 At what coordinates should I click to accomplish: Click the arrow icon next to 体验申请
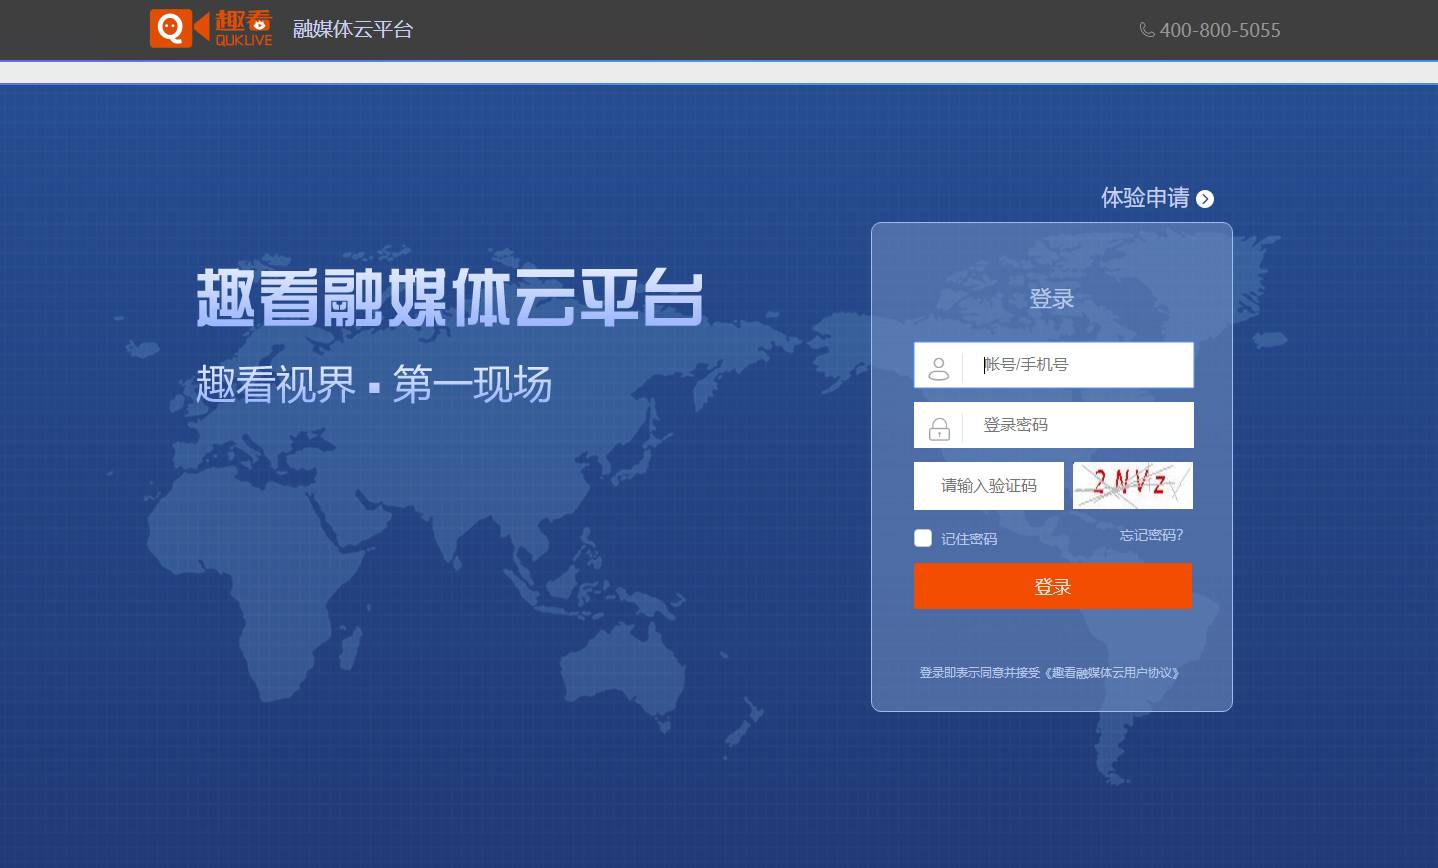pos(1205,199)
